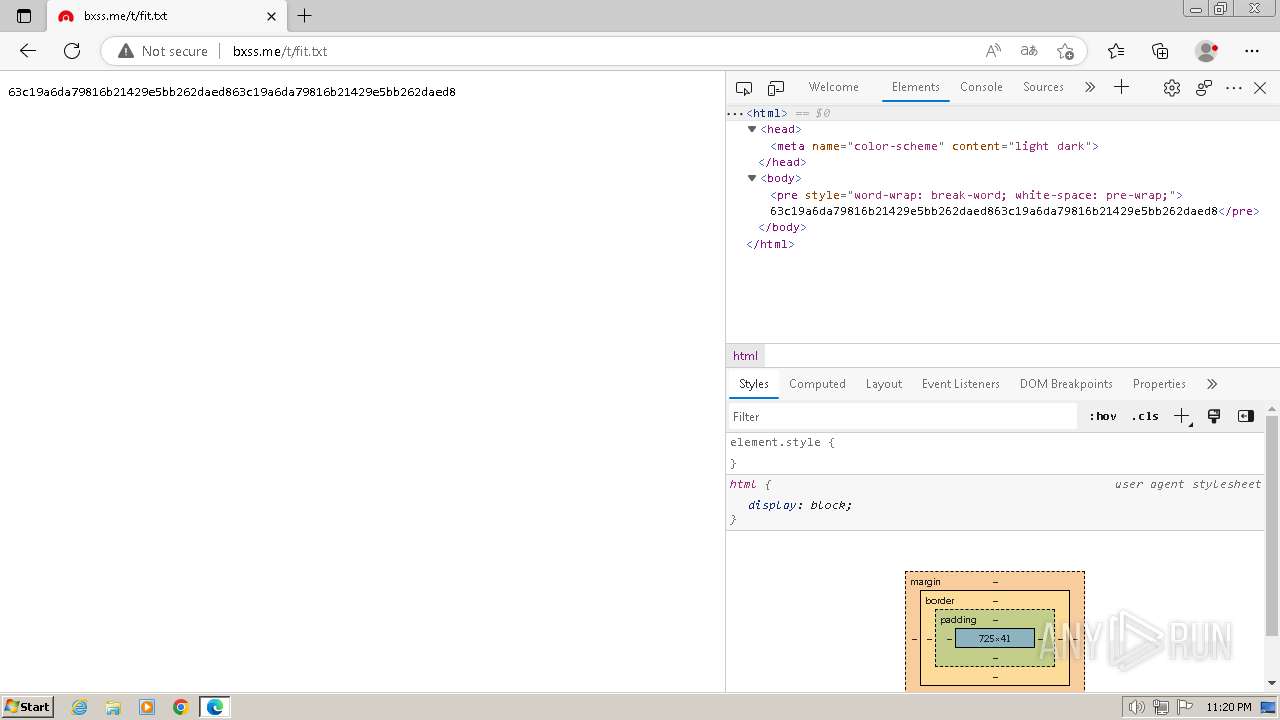Open a new browser tab with plus
The image size is (1280, 720).
click(305, 16)
